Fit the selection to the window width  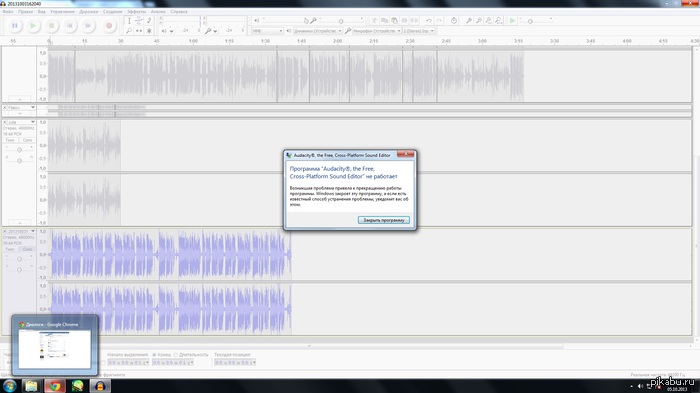[x=488, y=21]
